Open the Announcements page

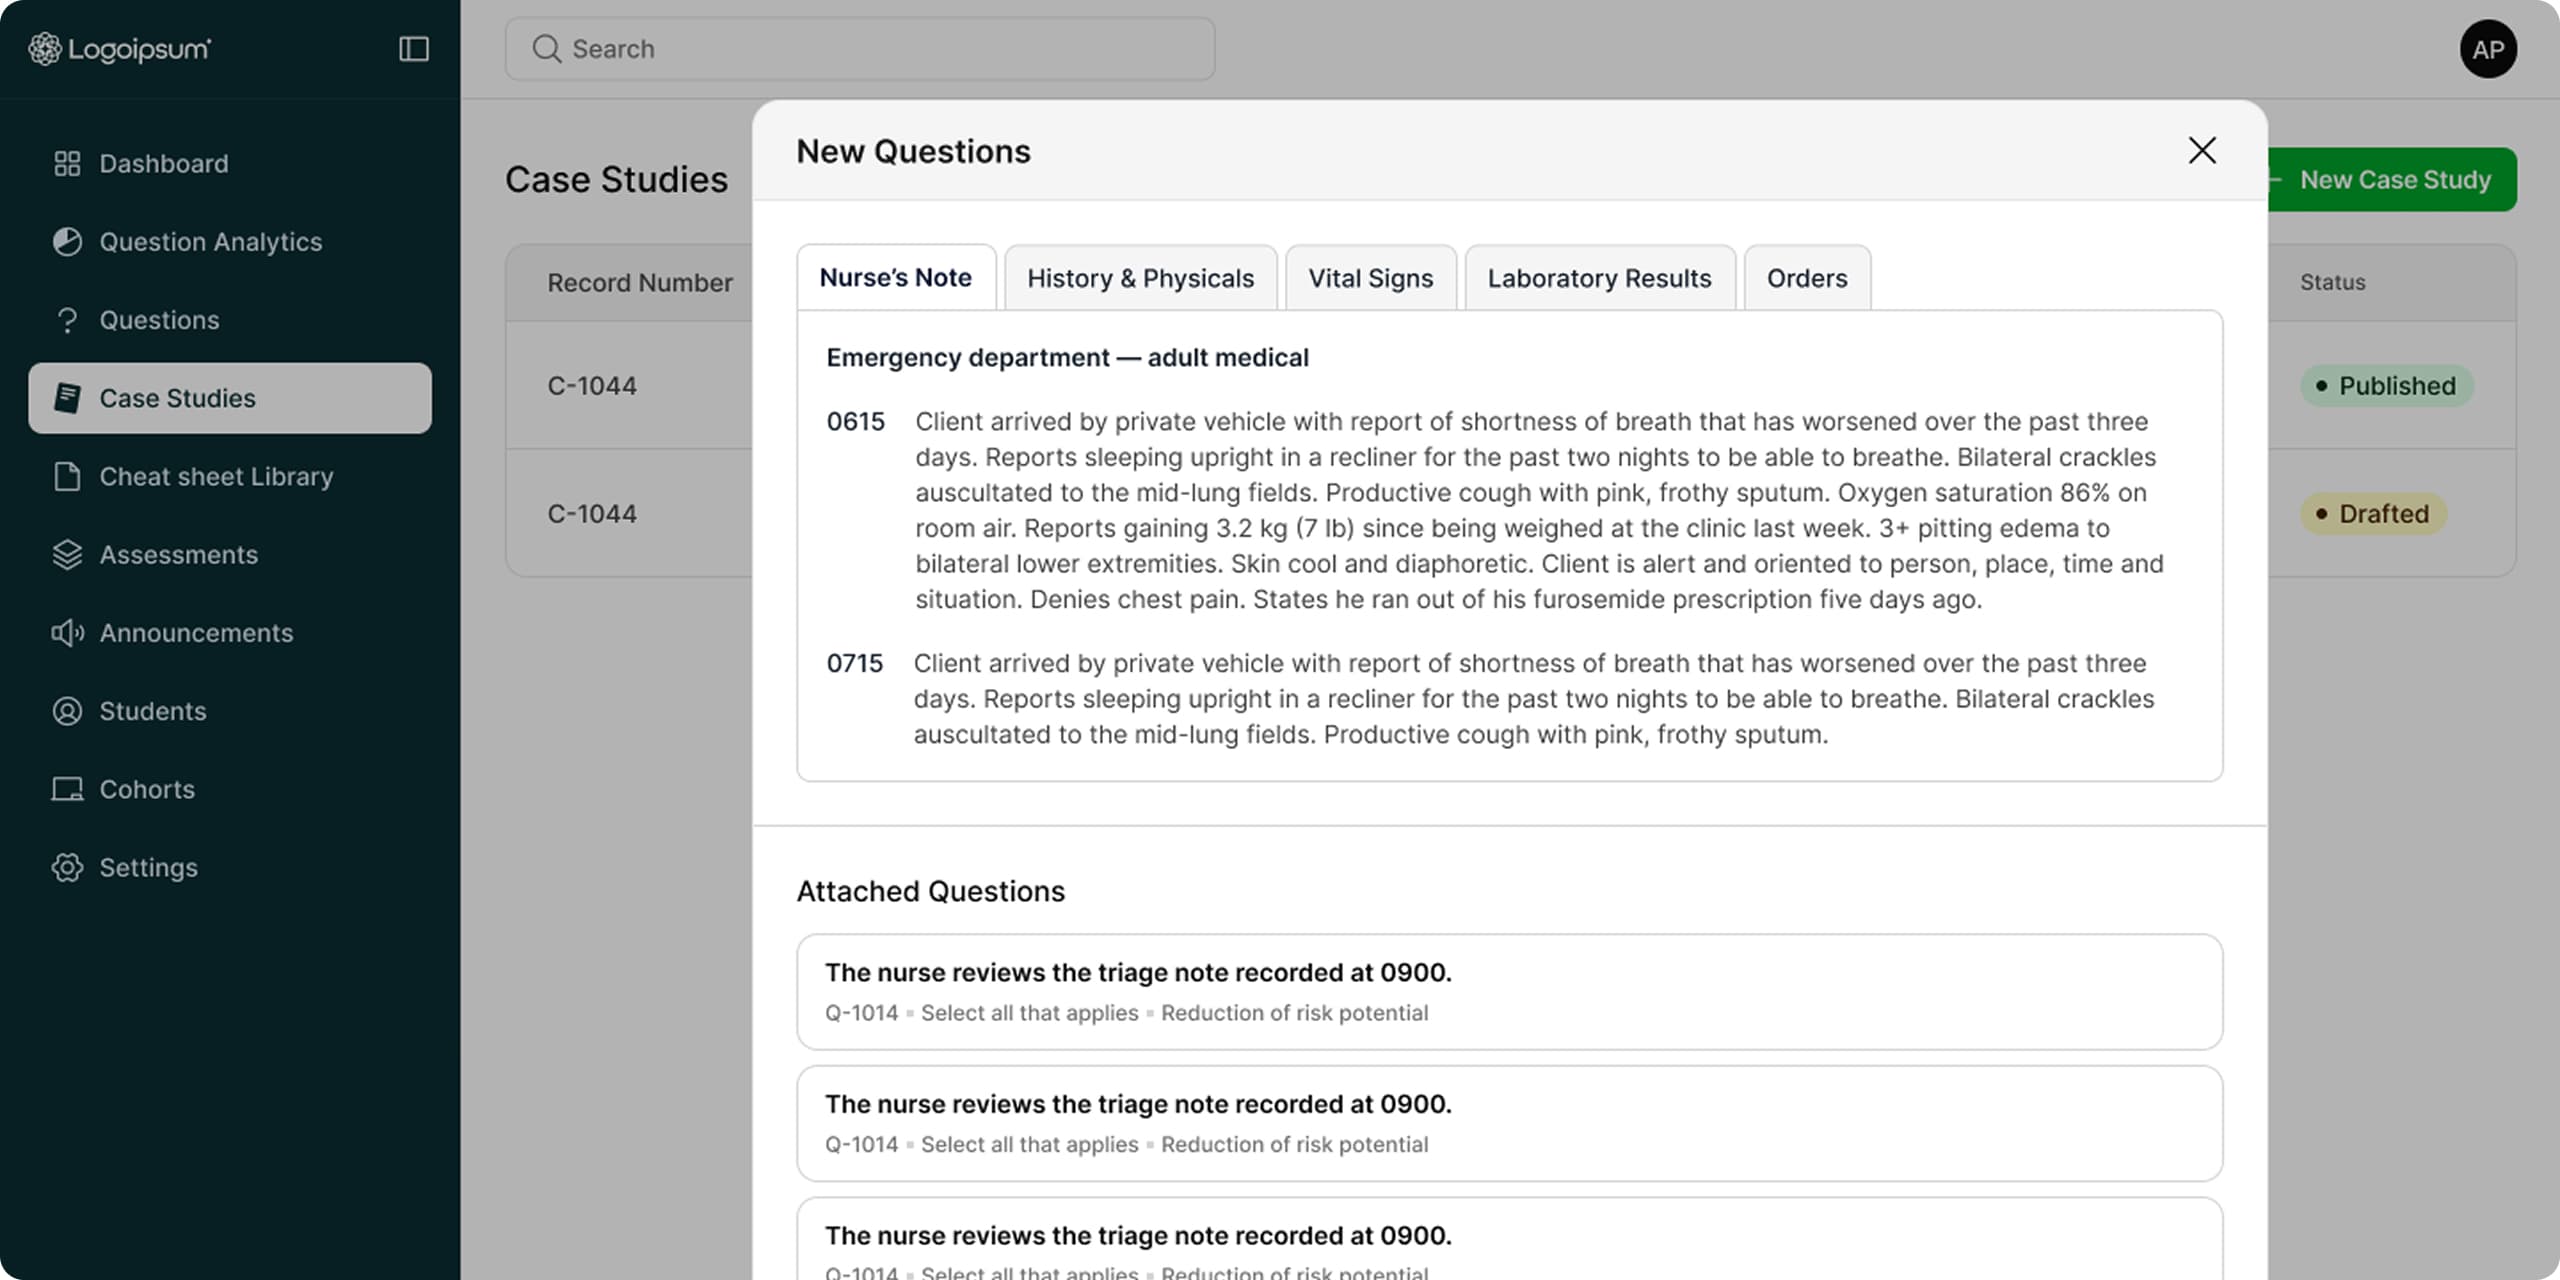tap(230, 633)
